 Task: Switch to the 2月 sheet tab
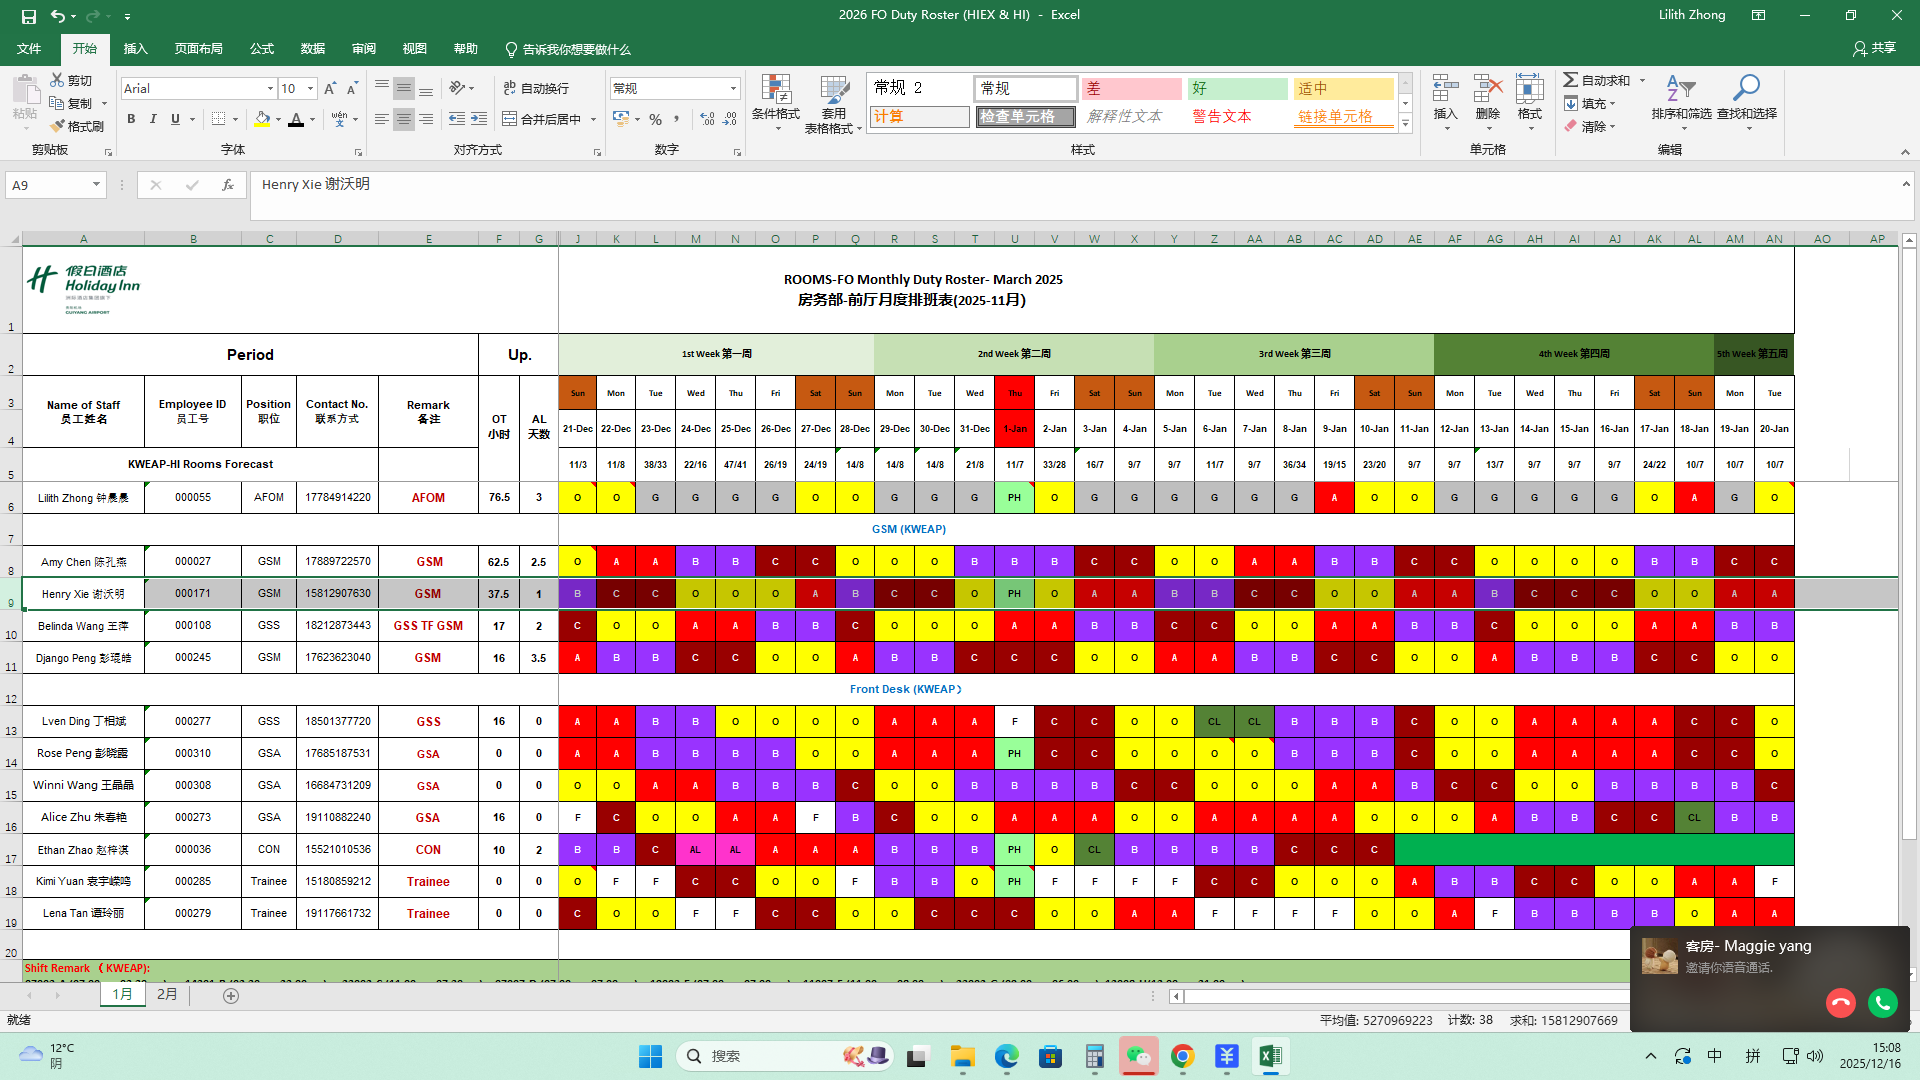point(167,995)
